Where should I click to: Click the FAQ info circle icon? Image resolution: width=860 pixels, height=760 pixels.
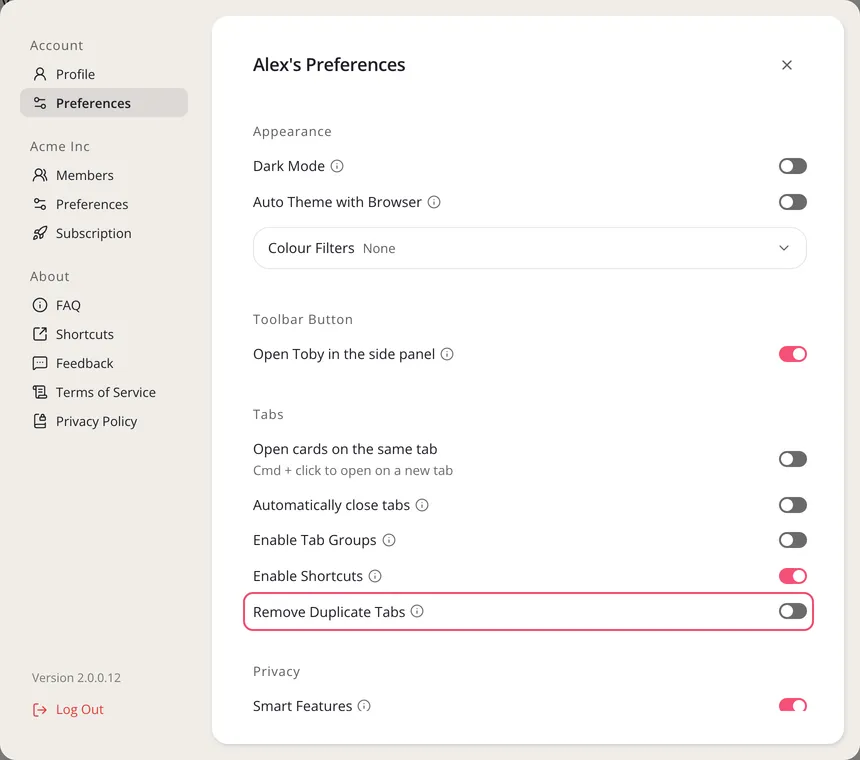point(39,305)
